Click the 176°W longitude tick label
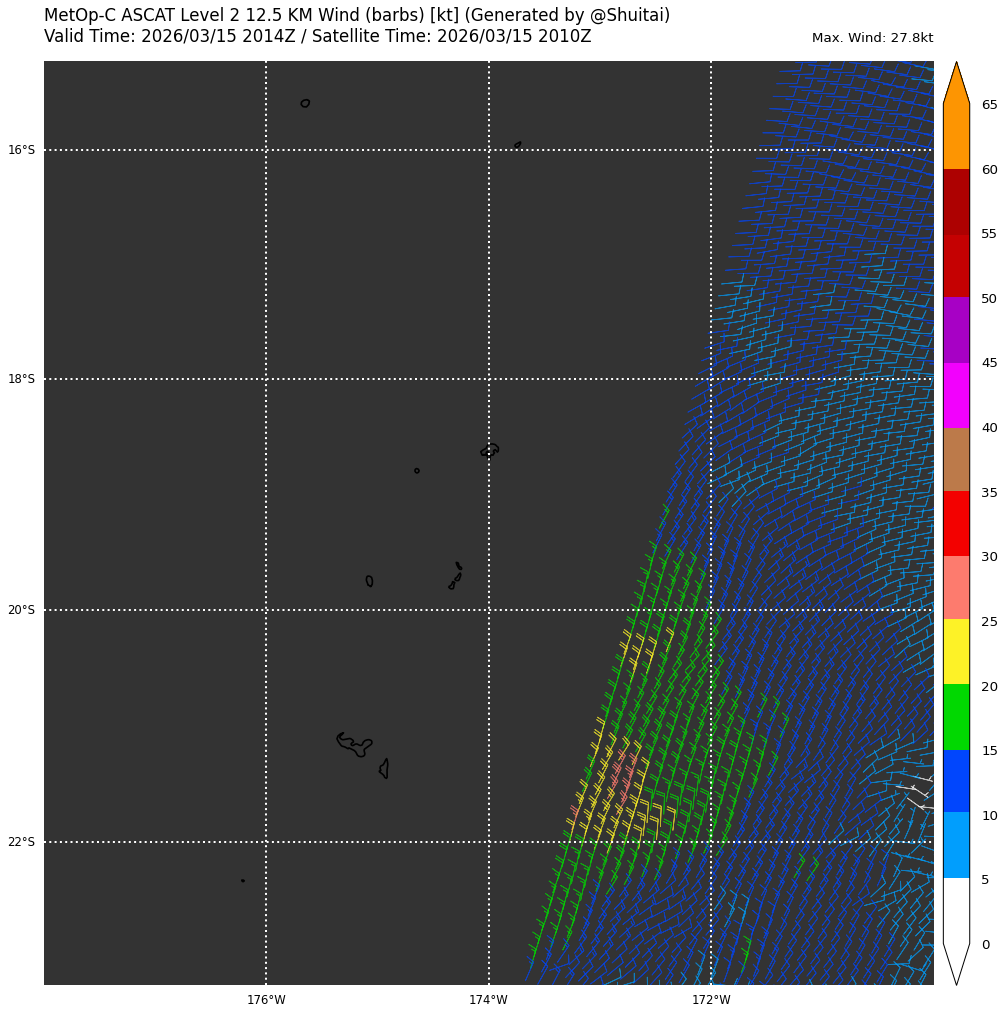 [266, 999]
